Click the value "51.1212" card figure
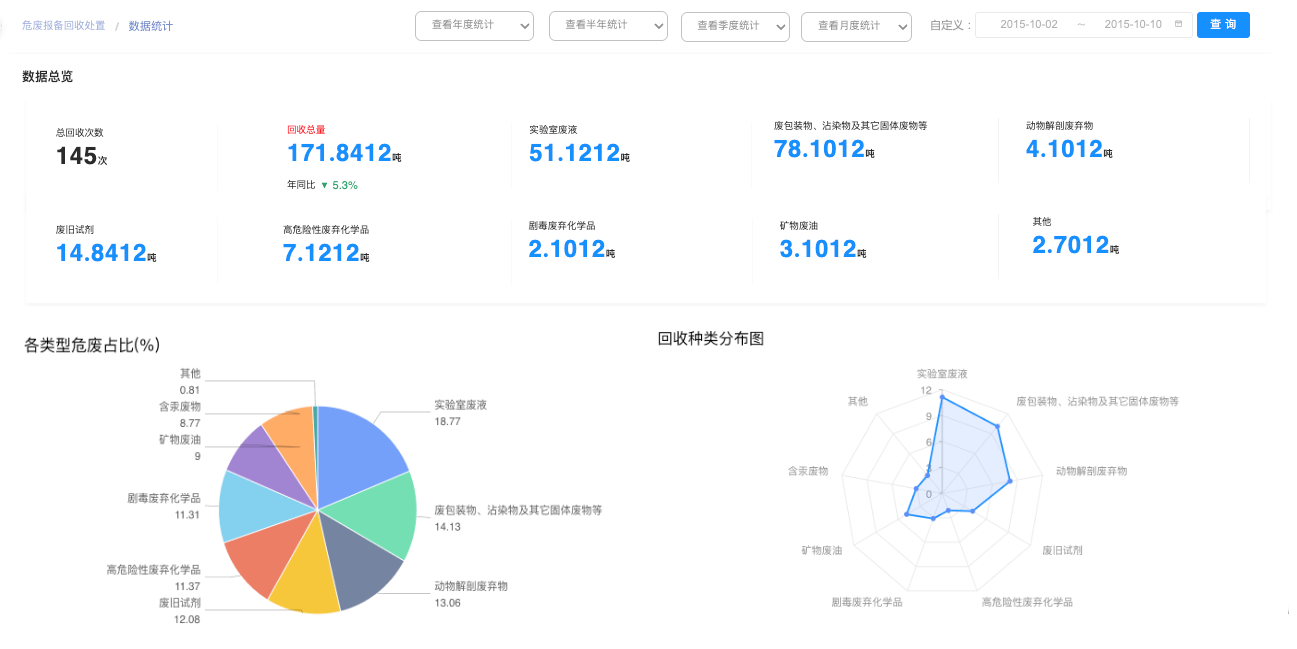The width and height of the screenshot is (1297, 649). point(575,153)
